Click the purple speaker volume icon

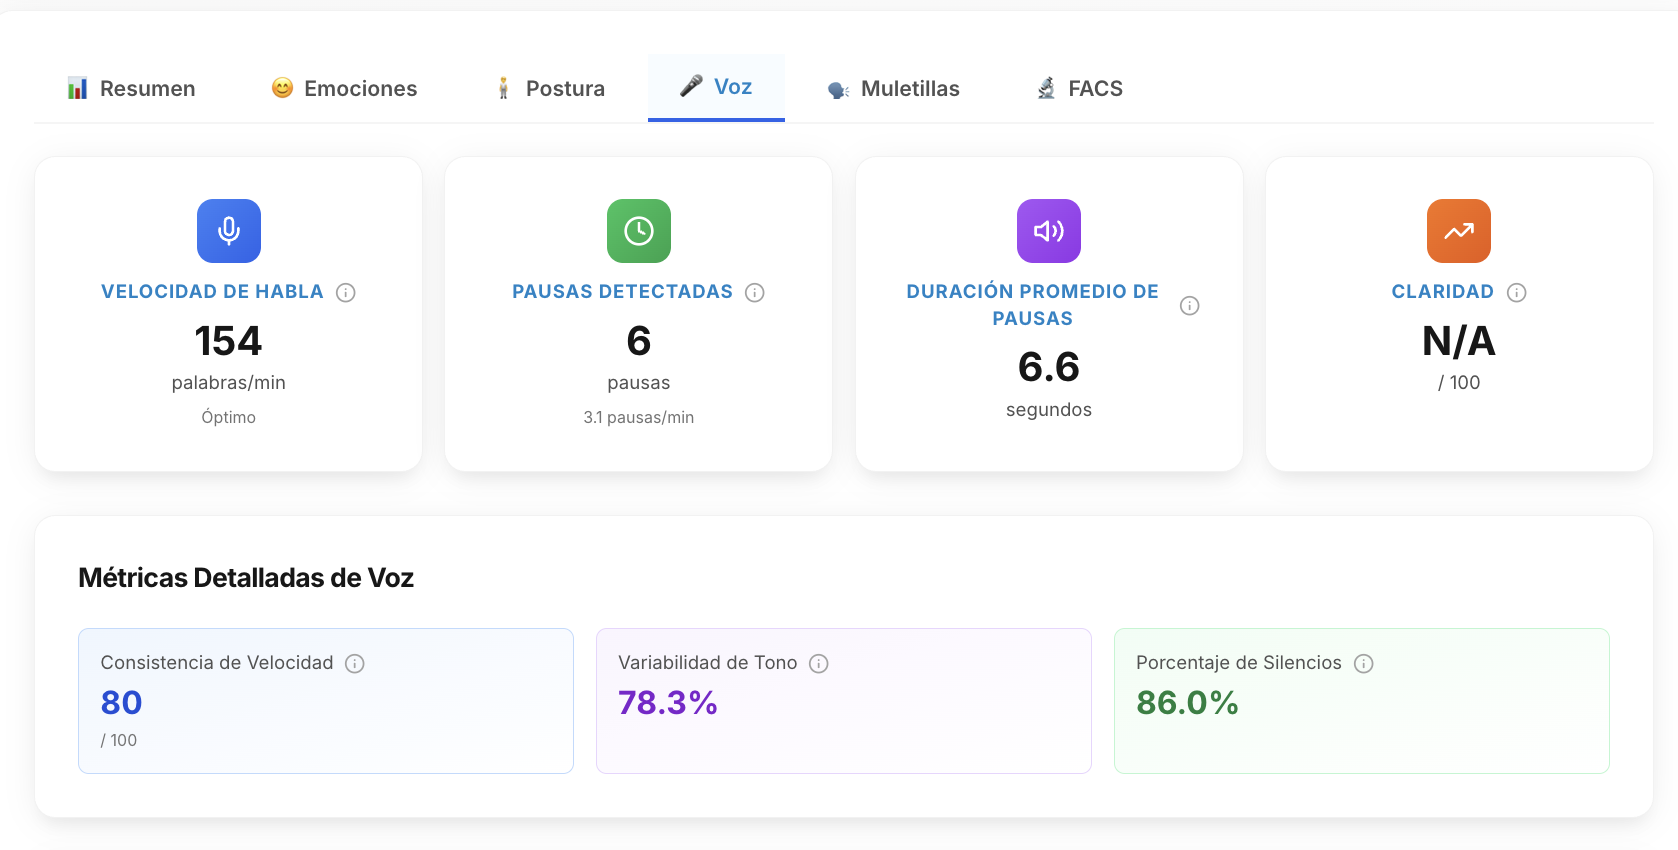pos(1049,231)
